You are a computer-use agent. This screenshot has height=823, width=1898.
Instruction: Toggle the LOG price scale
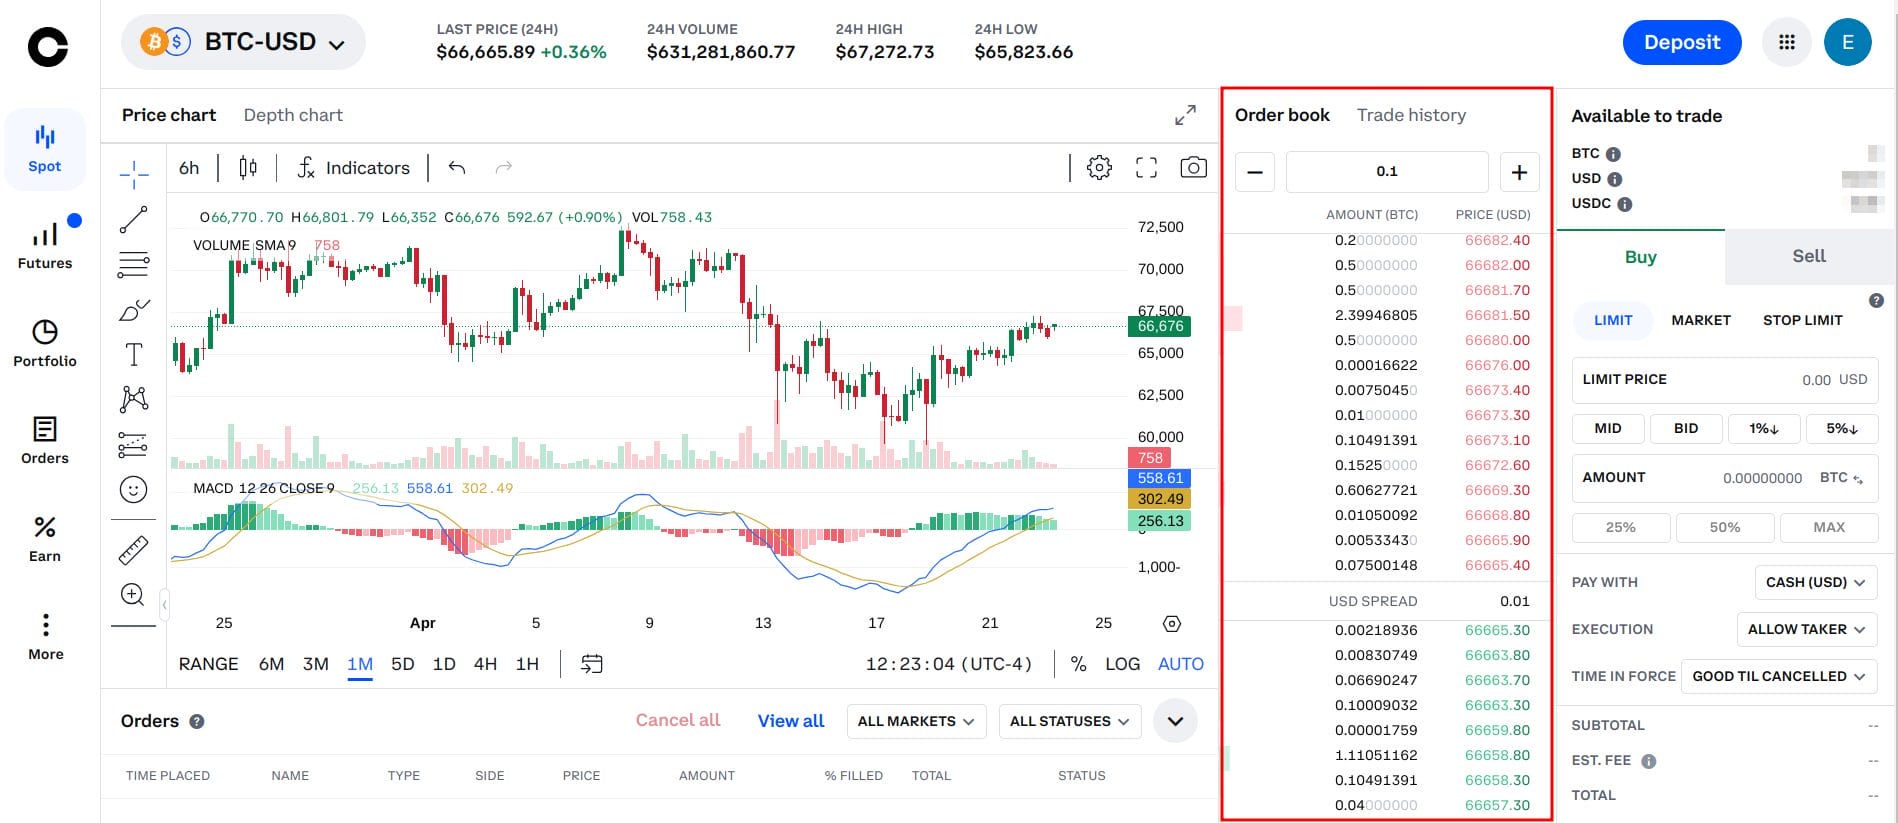pyautogui.click(x=1122, y=664)
